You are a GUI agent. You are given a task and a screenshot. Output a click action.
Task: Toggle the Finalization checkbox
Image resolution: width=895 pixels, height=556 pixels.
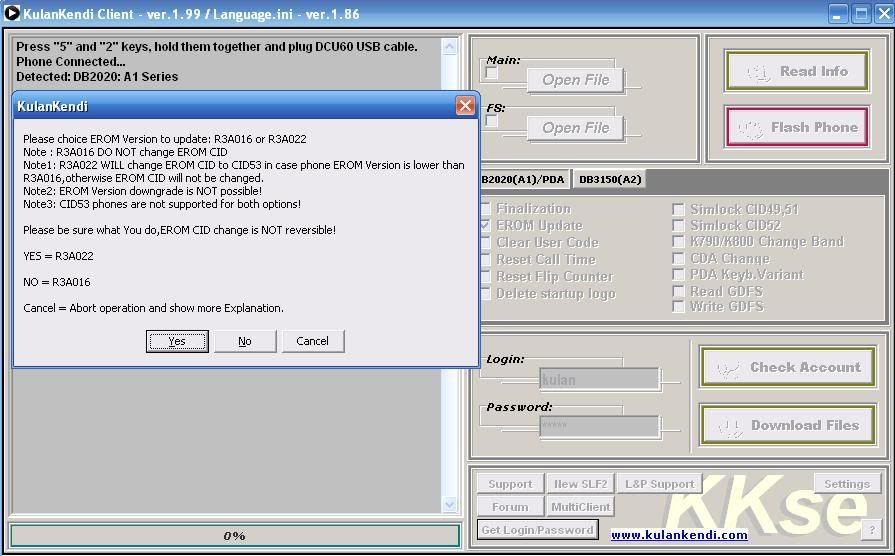tap(486, 208)
